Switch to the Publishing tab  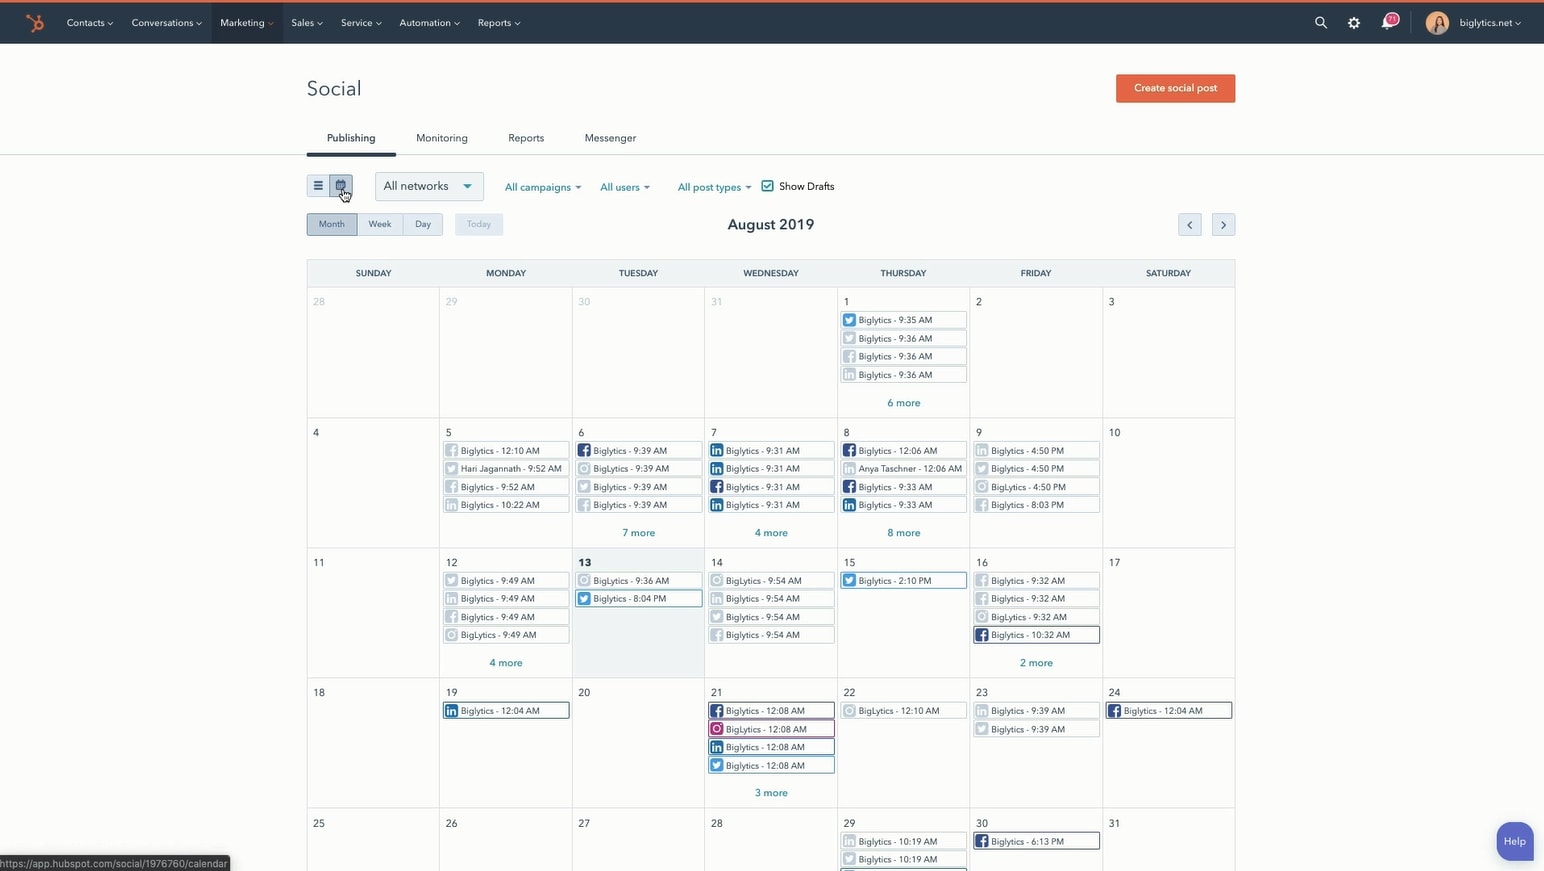tap(351, 138)
